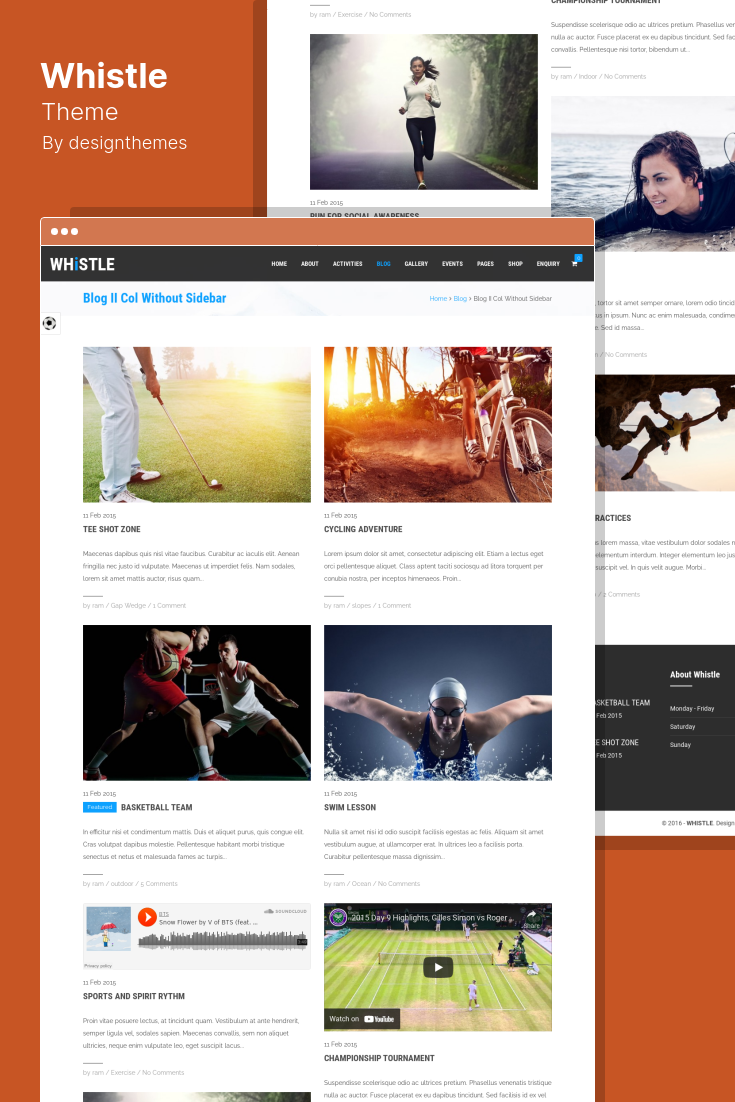
Task: Click the Sunday footer hours entry
Action: (x=680, y=745)
